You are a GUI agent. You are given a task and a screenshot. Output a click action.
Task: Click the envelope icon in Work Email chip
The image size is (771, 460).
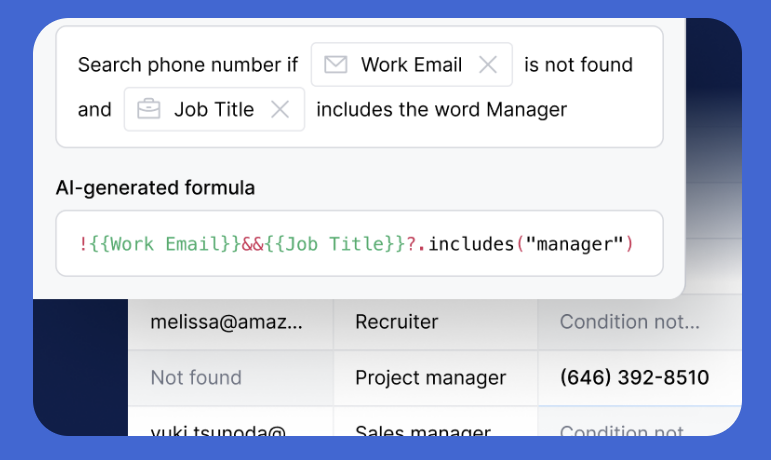[336, 65]
